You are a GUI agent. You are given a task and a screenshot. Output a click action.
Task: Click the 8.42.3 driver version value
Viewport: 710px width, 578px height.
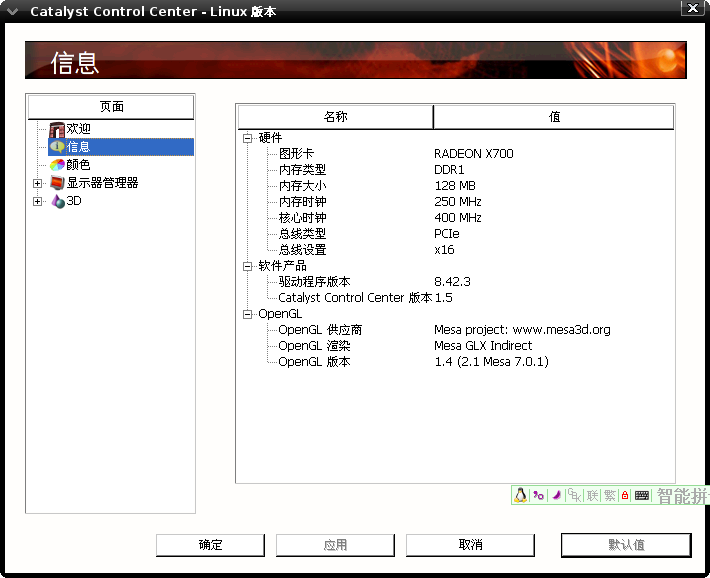click(x=452, y=282)
